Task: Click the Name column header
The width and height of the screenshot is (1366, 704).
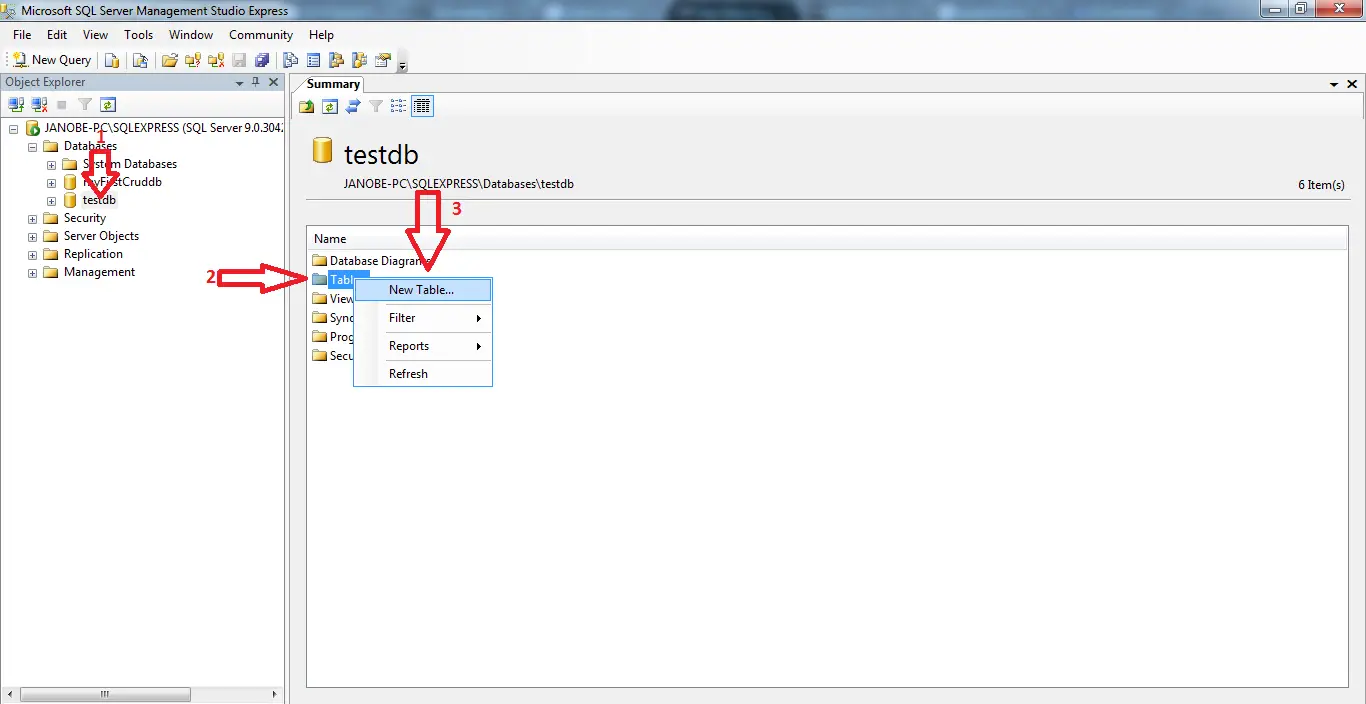Action: click(827, 239)
